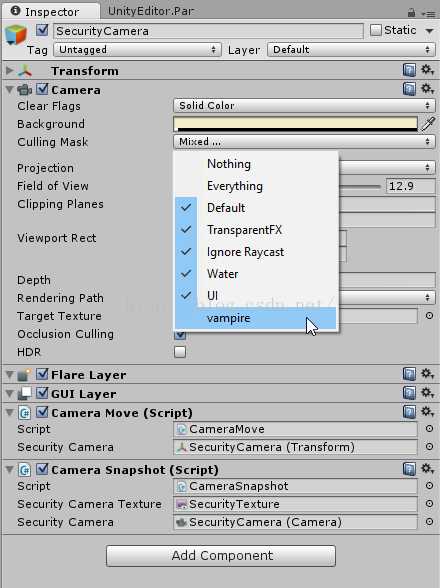
Task: Disable the Camera Move script checkbox
Action: (42, 412)
